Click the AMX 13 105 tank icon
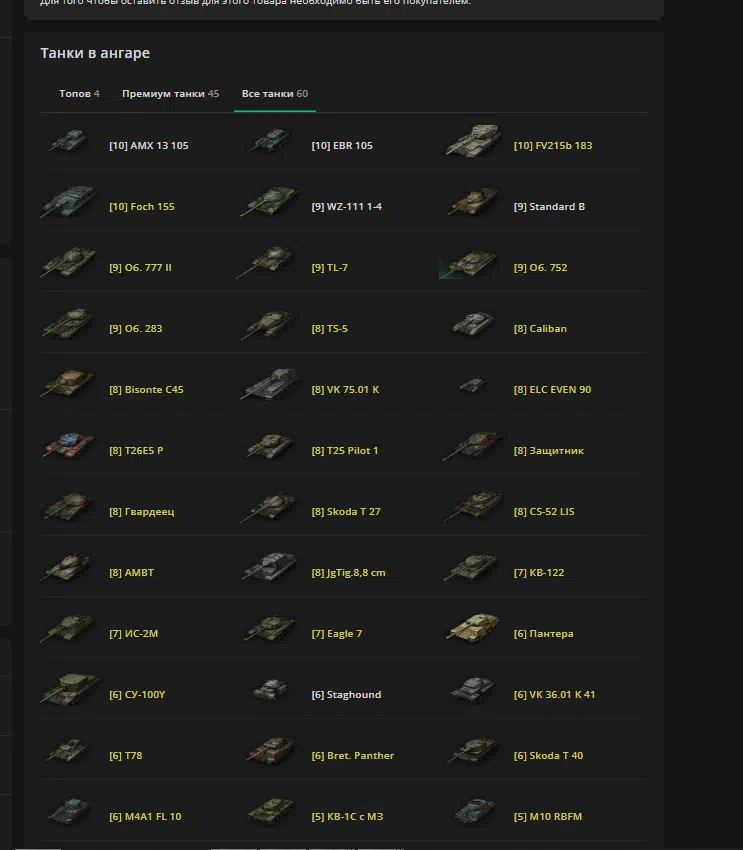This screenshot has width=743, height=850. (68, 141)
